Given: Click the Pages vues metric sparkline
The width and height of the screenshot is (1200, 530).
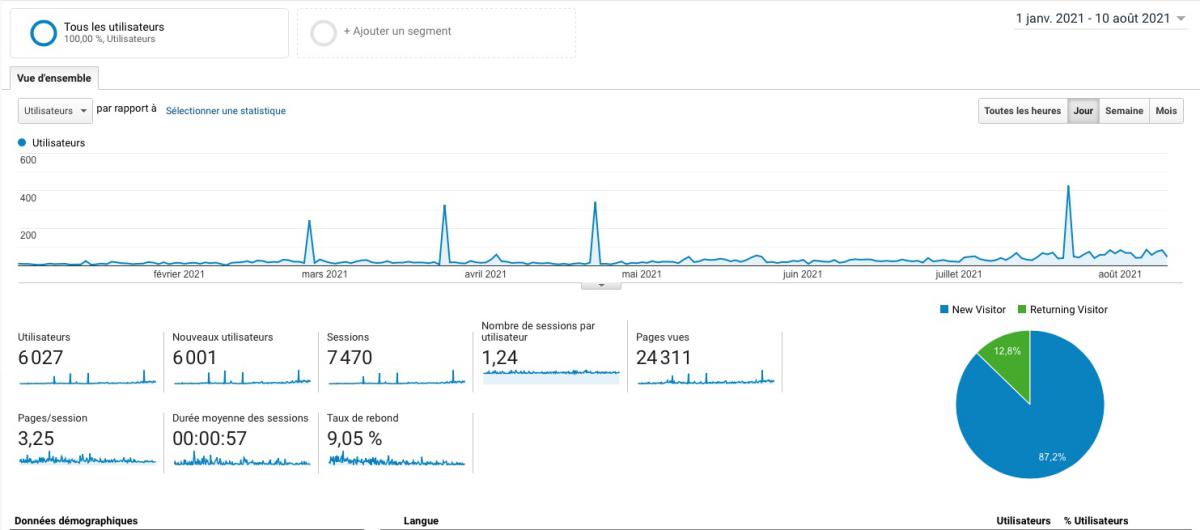Looking at the screenshot, I should [x=705, y=377].
